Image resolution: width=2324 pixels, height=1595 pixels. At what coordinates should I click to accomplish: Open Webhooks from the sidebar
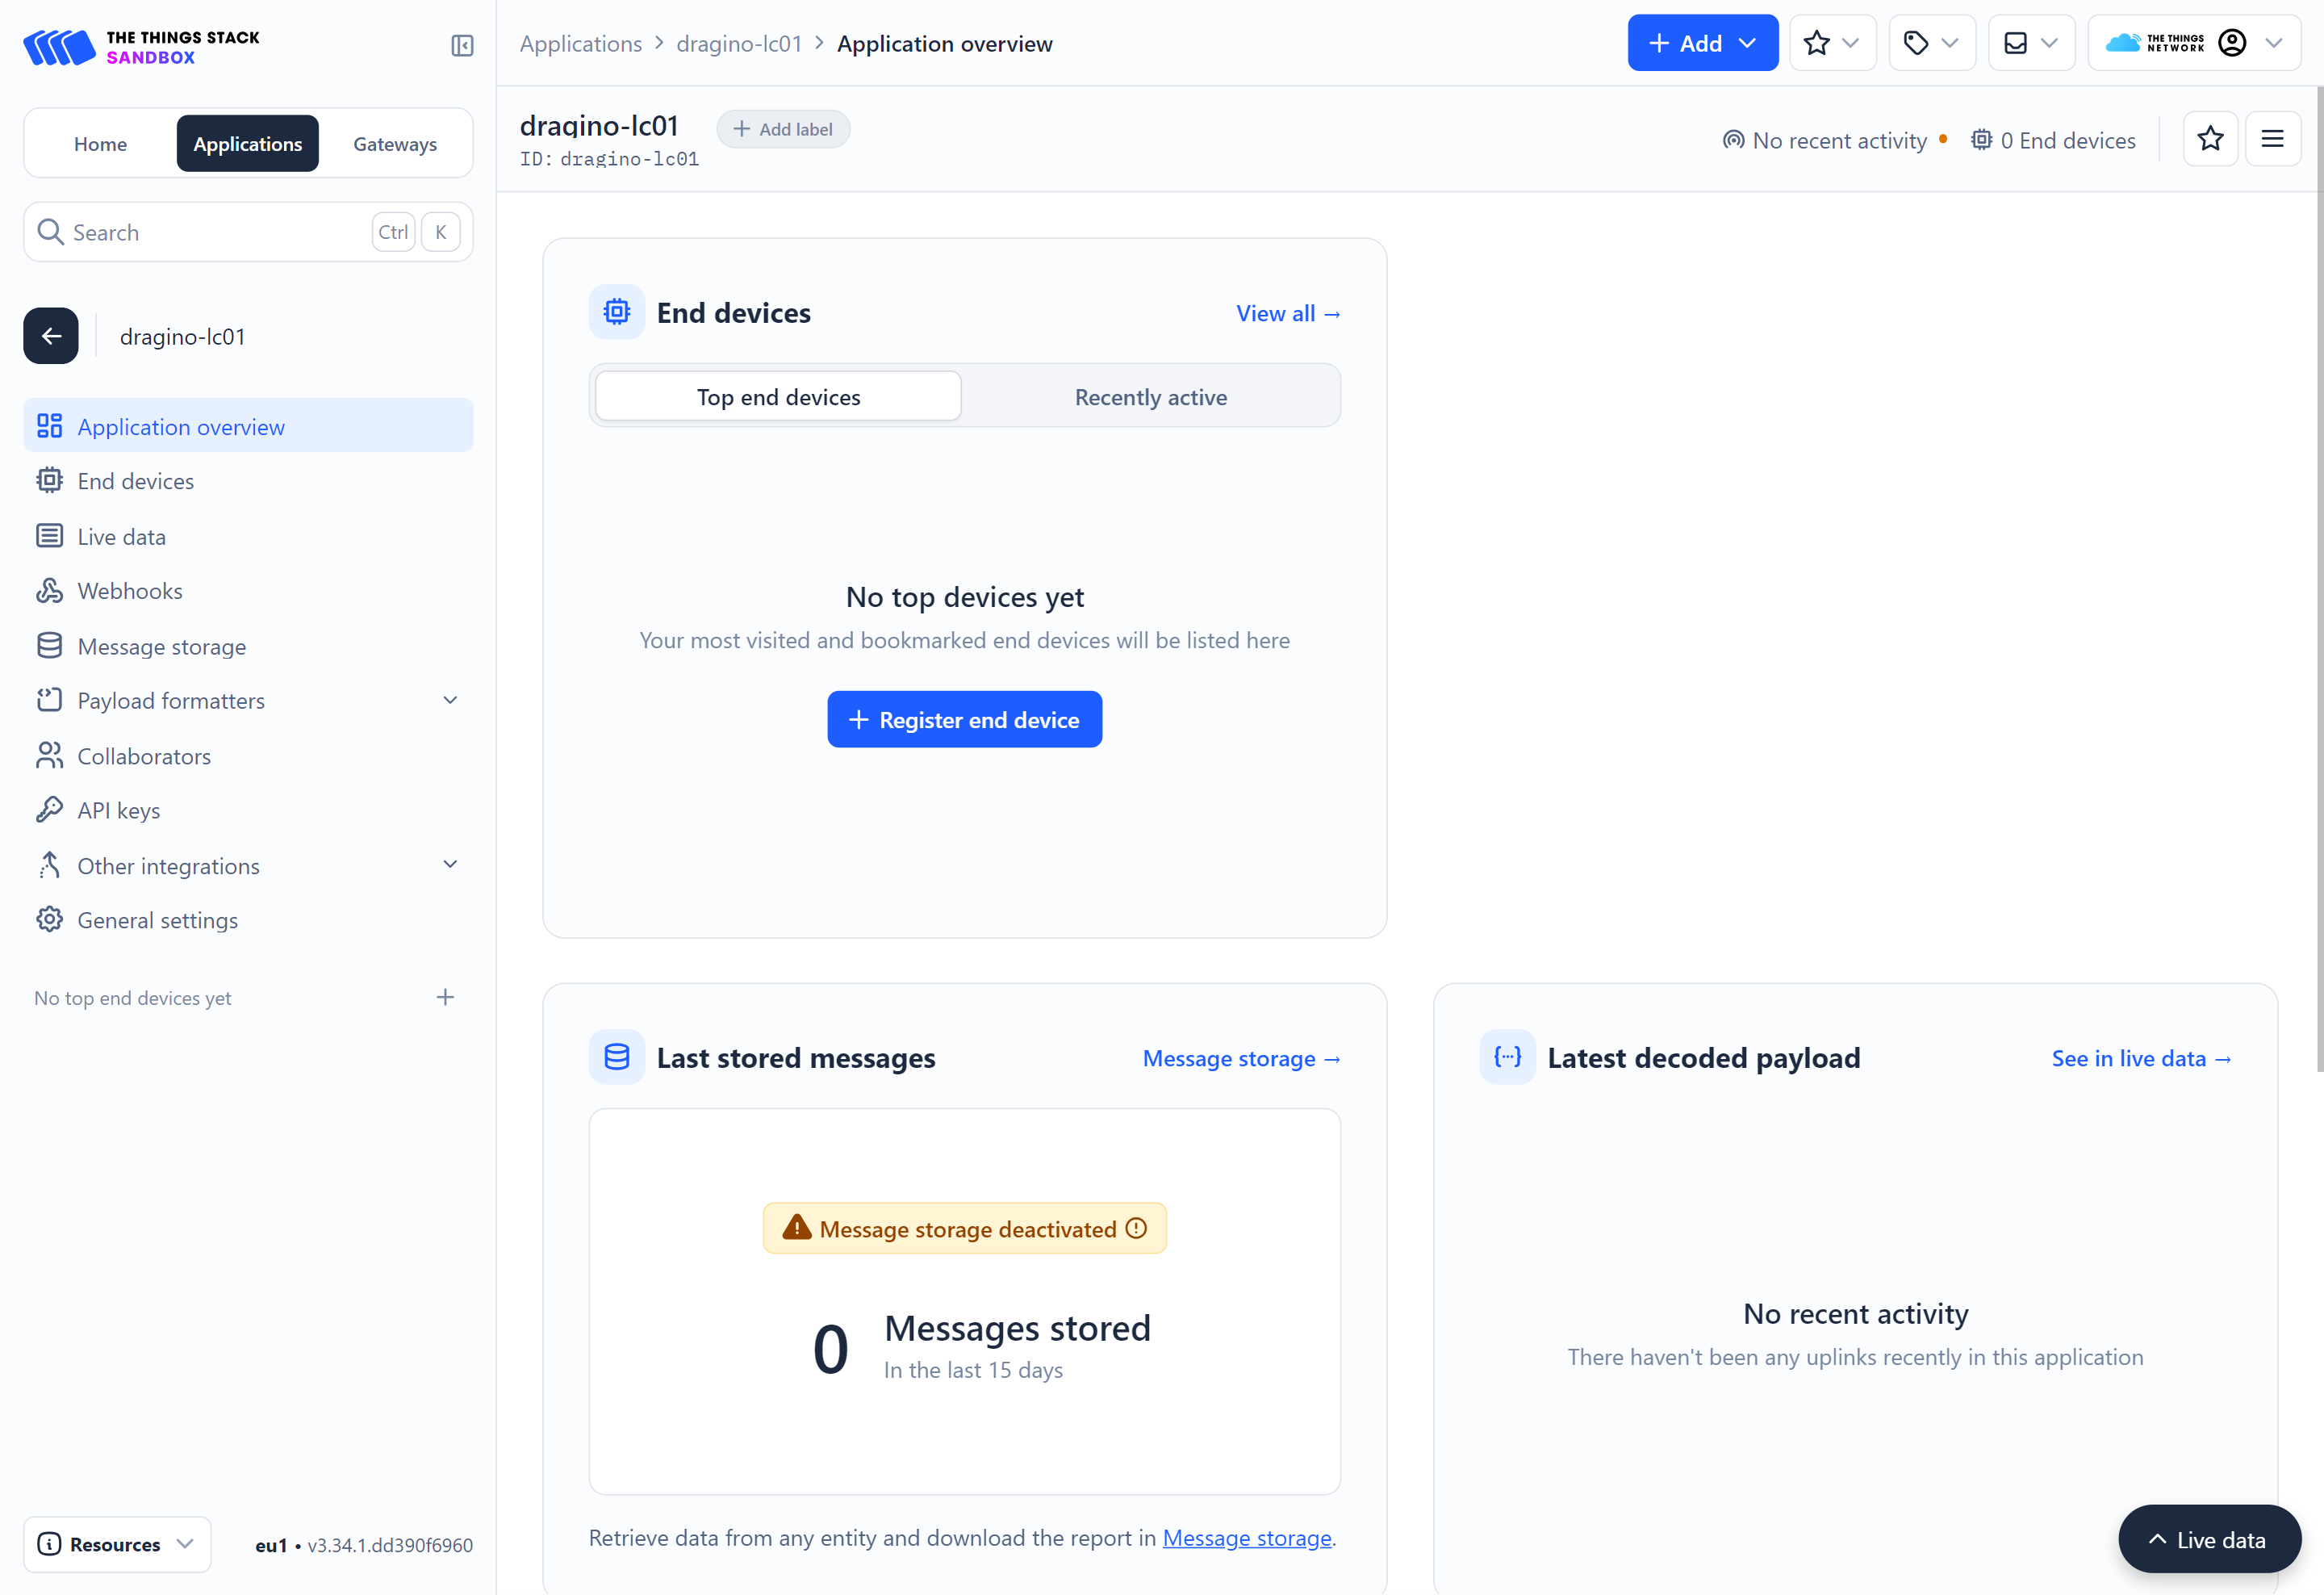(130, 591)
